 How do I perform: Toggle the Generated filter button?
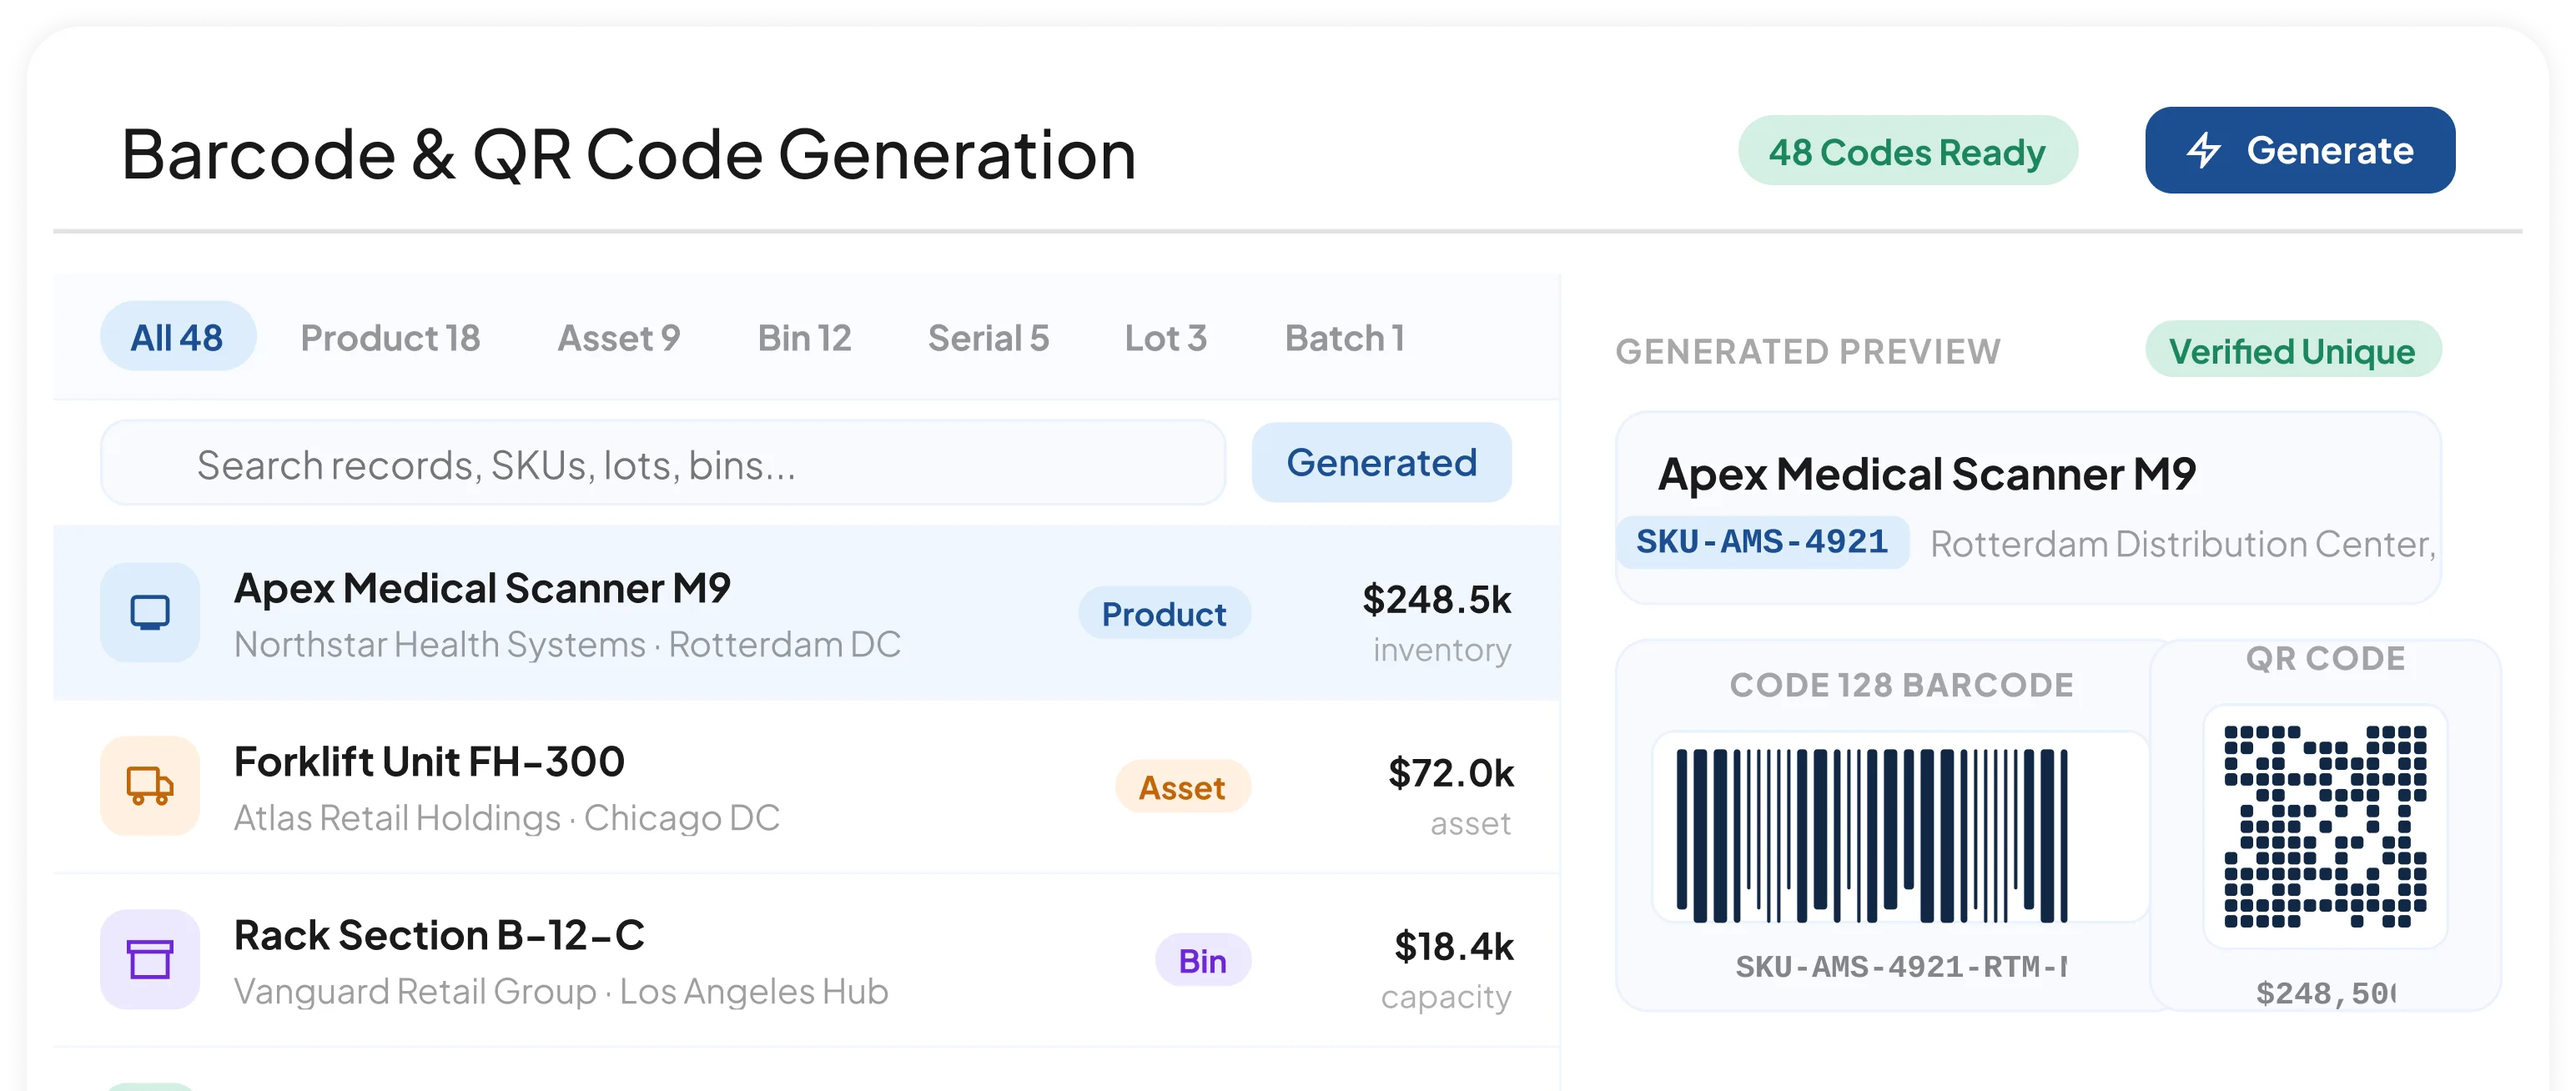click(x=1381, y=462)
